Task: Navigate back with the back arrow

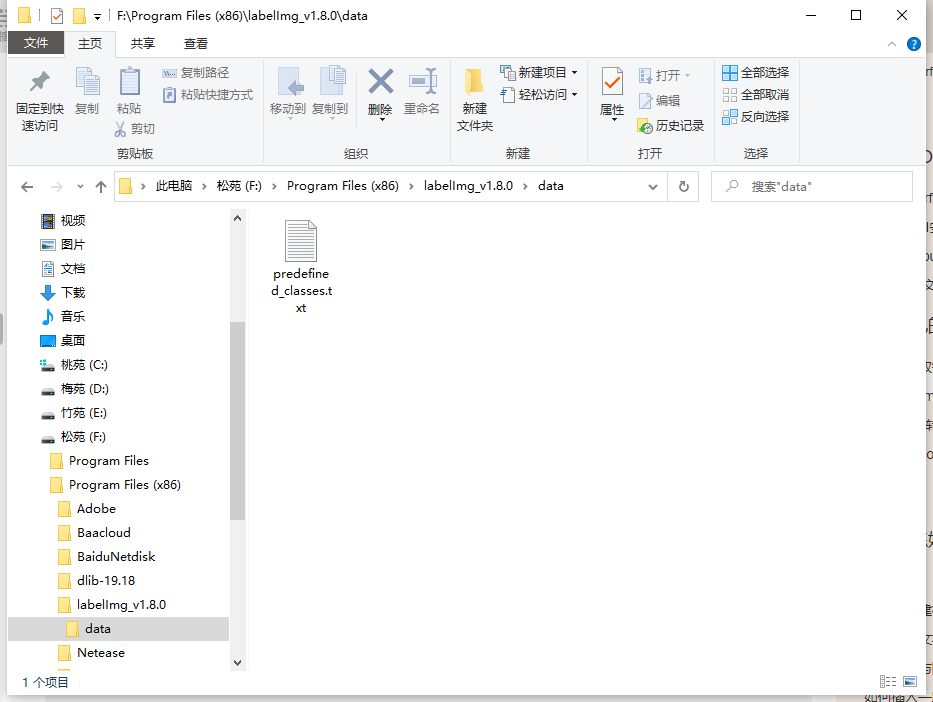Action: coord(27,186)
